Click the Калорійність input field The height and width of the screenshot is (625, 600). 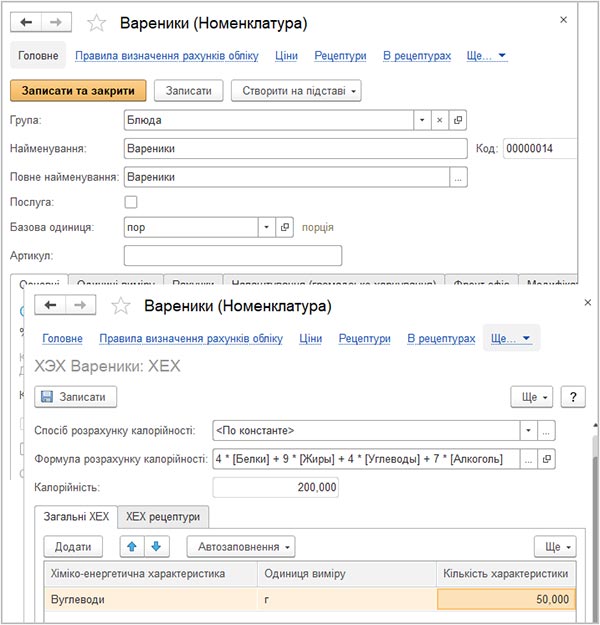pos(276,488)
